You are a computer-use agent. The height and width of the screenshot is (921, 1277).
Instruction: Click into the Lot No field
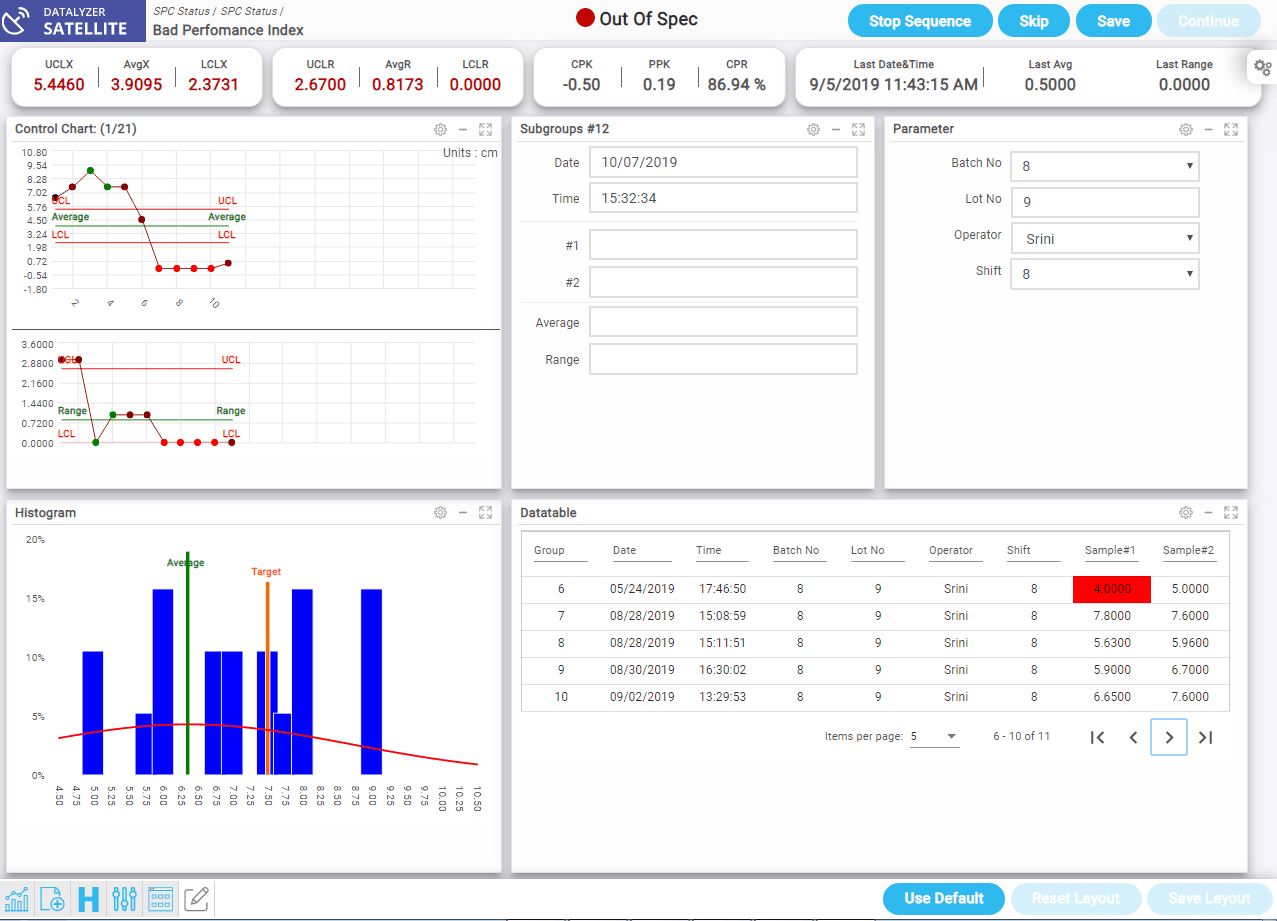1105,201
